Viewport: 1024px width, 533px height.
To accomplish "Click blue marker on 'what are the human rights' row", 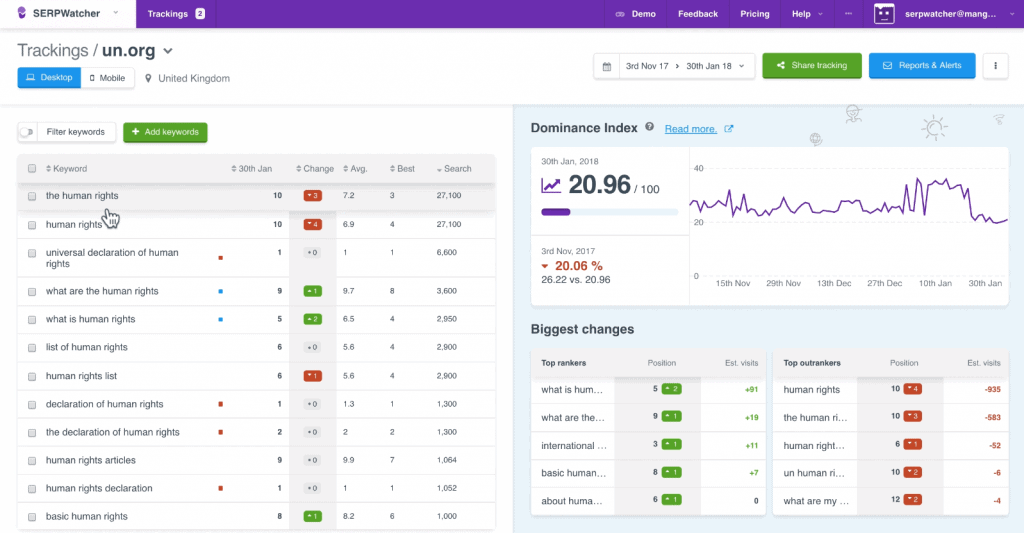I will pyautogui.click(x=221, y=291).
